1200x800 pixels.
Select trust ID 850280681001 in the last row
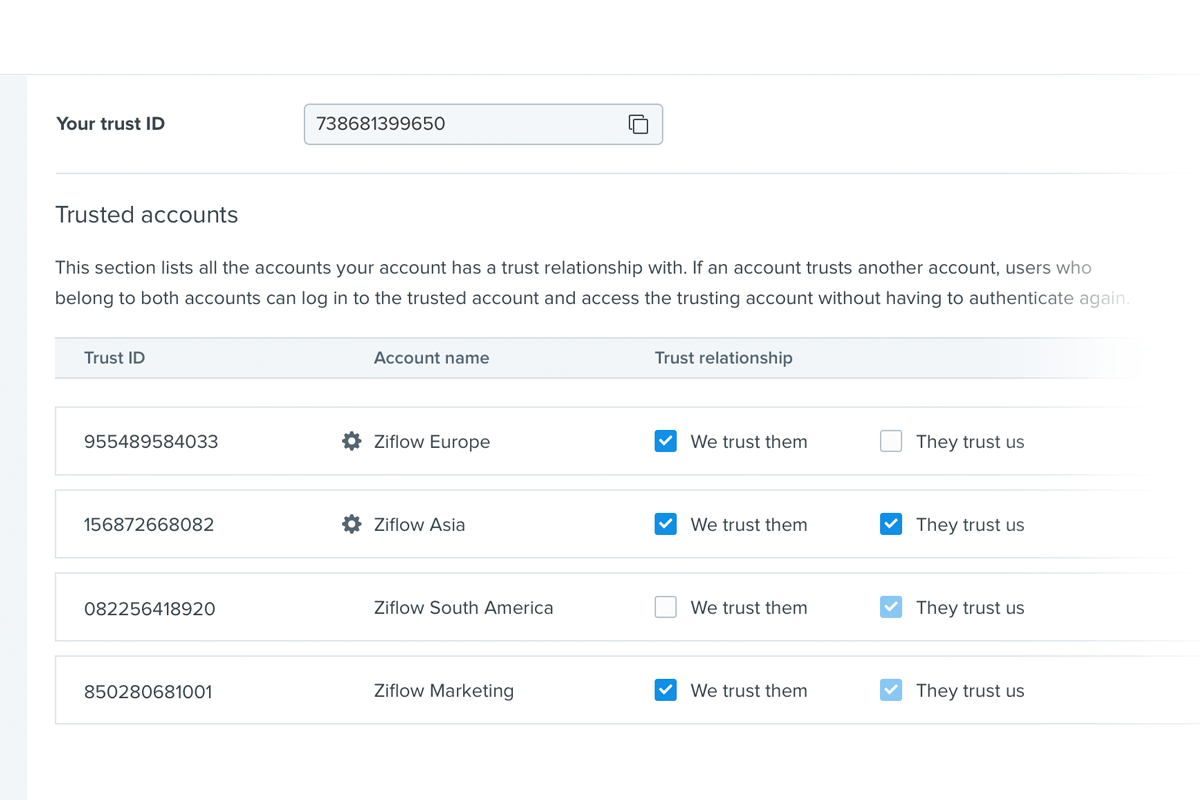pos(148,691)
